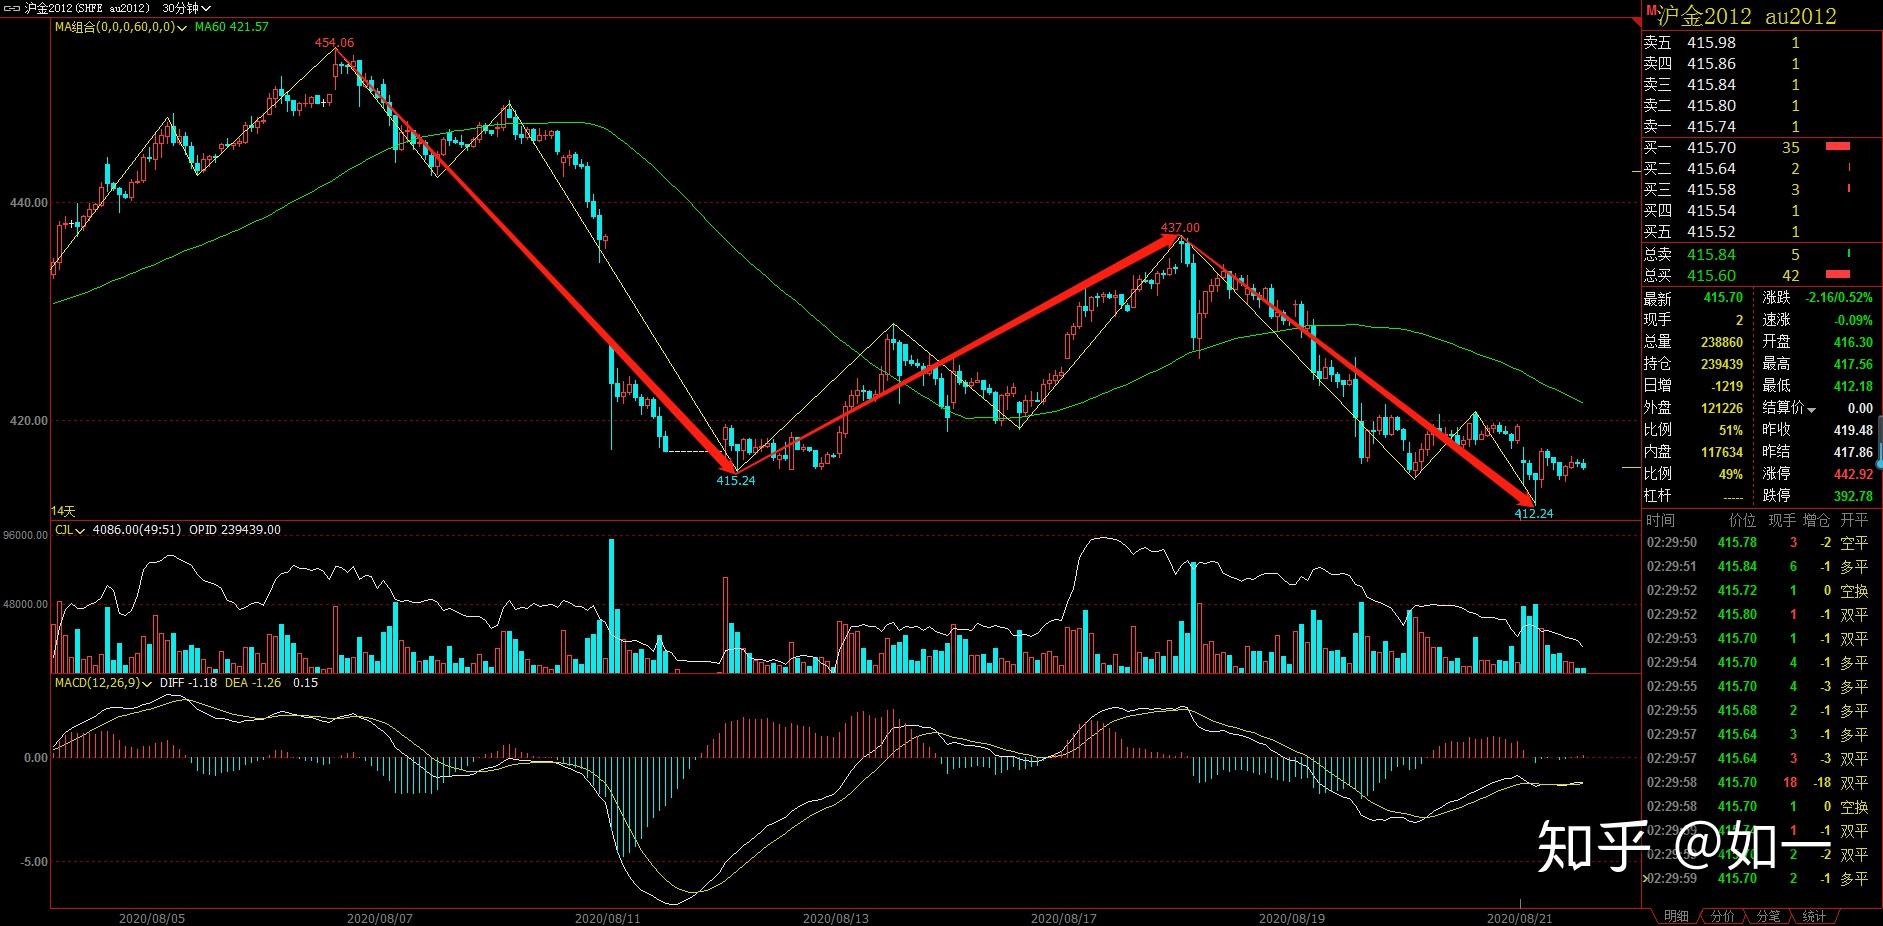Click the red M icon in quote panel
Screen dimensions: 1883x926
(x=1650, y=11)
